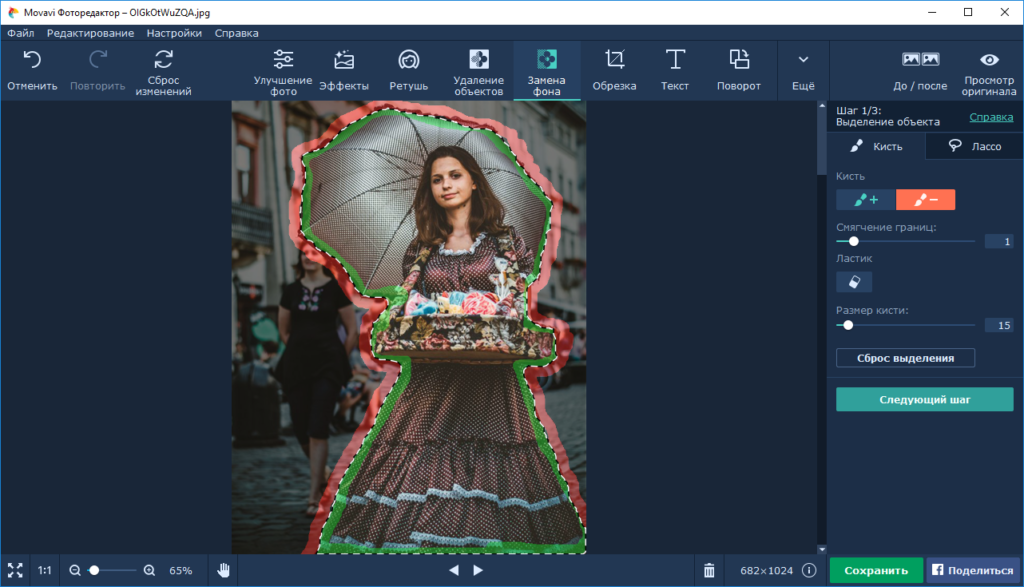This screenshot has height=587, width=1024.
Task: Open the Удаление объектов tool
Action: pyautogui.click(x=478, y=60)
